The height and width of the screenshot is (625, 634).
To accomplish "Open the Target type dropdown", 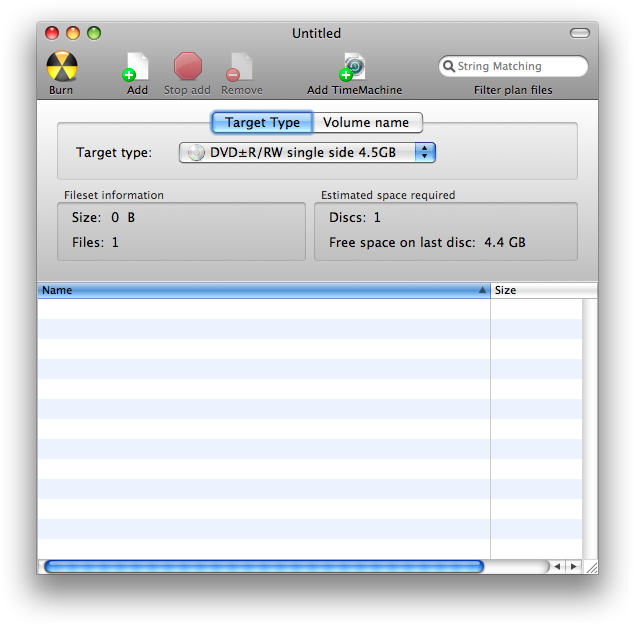I will point(307,152).
